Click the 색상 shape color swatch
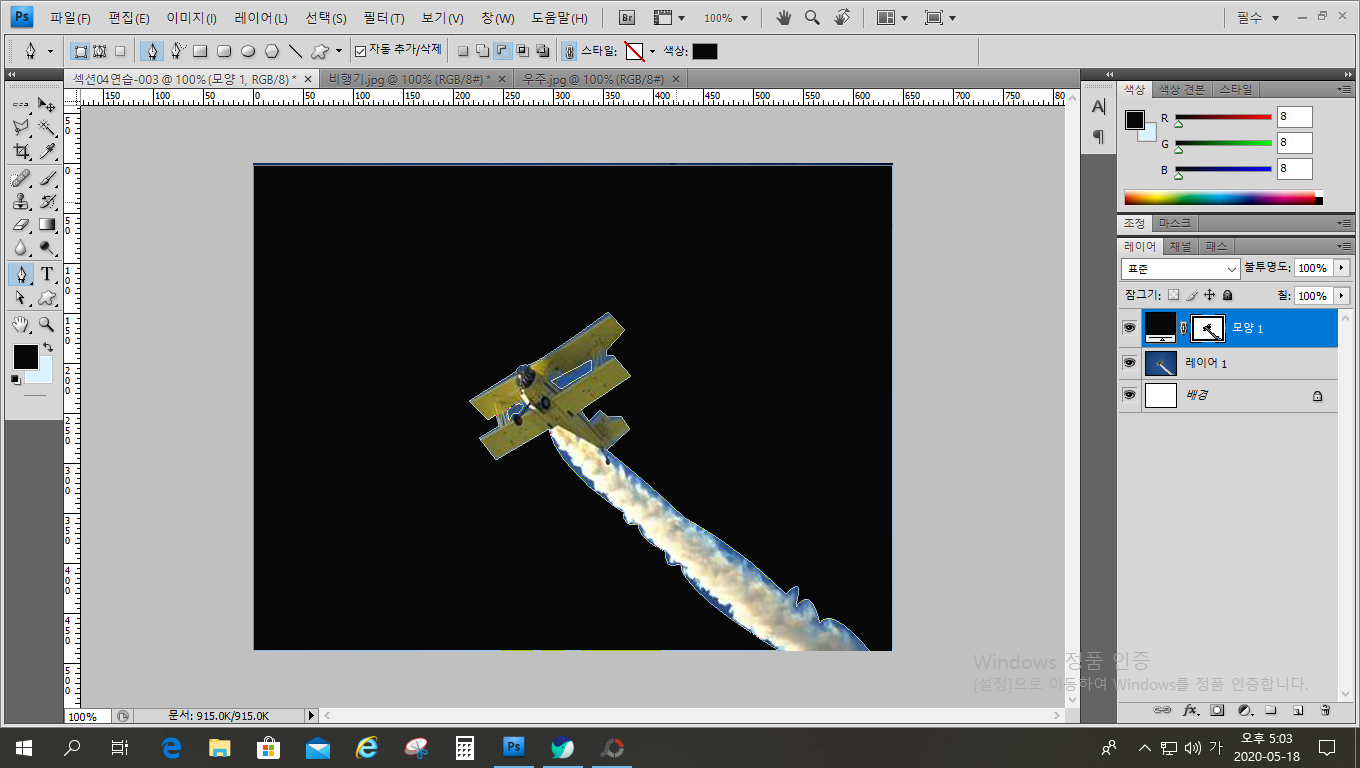The height and width of the screenshot is (768, 1360). coord(705,51)
